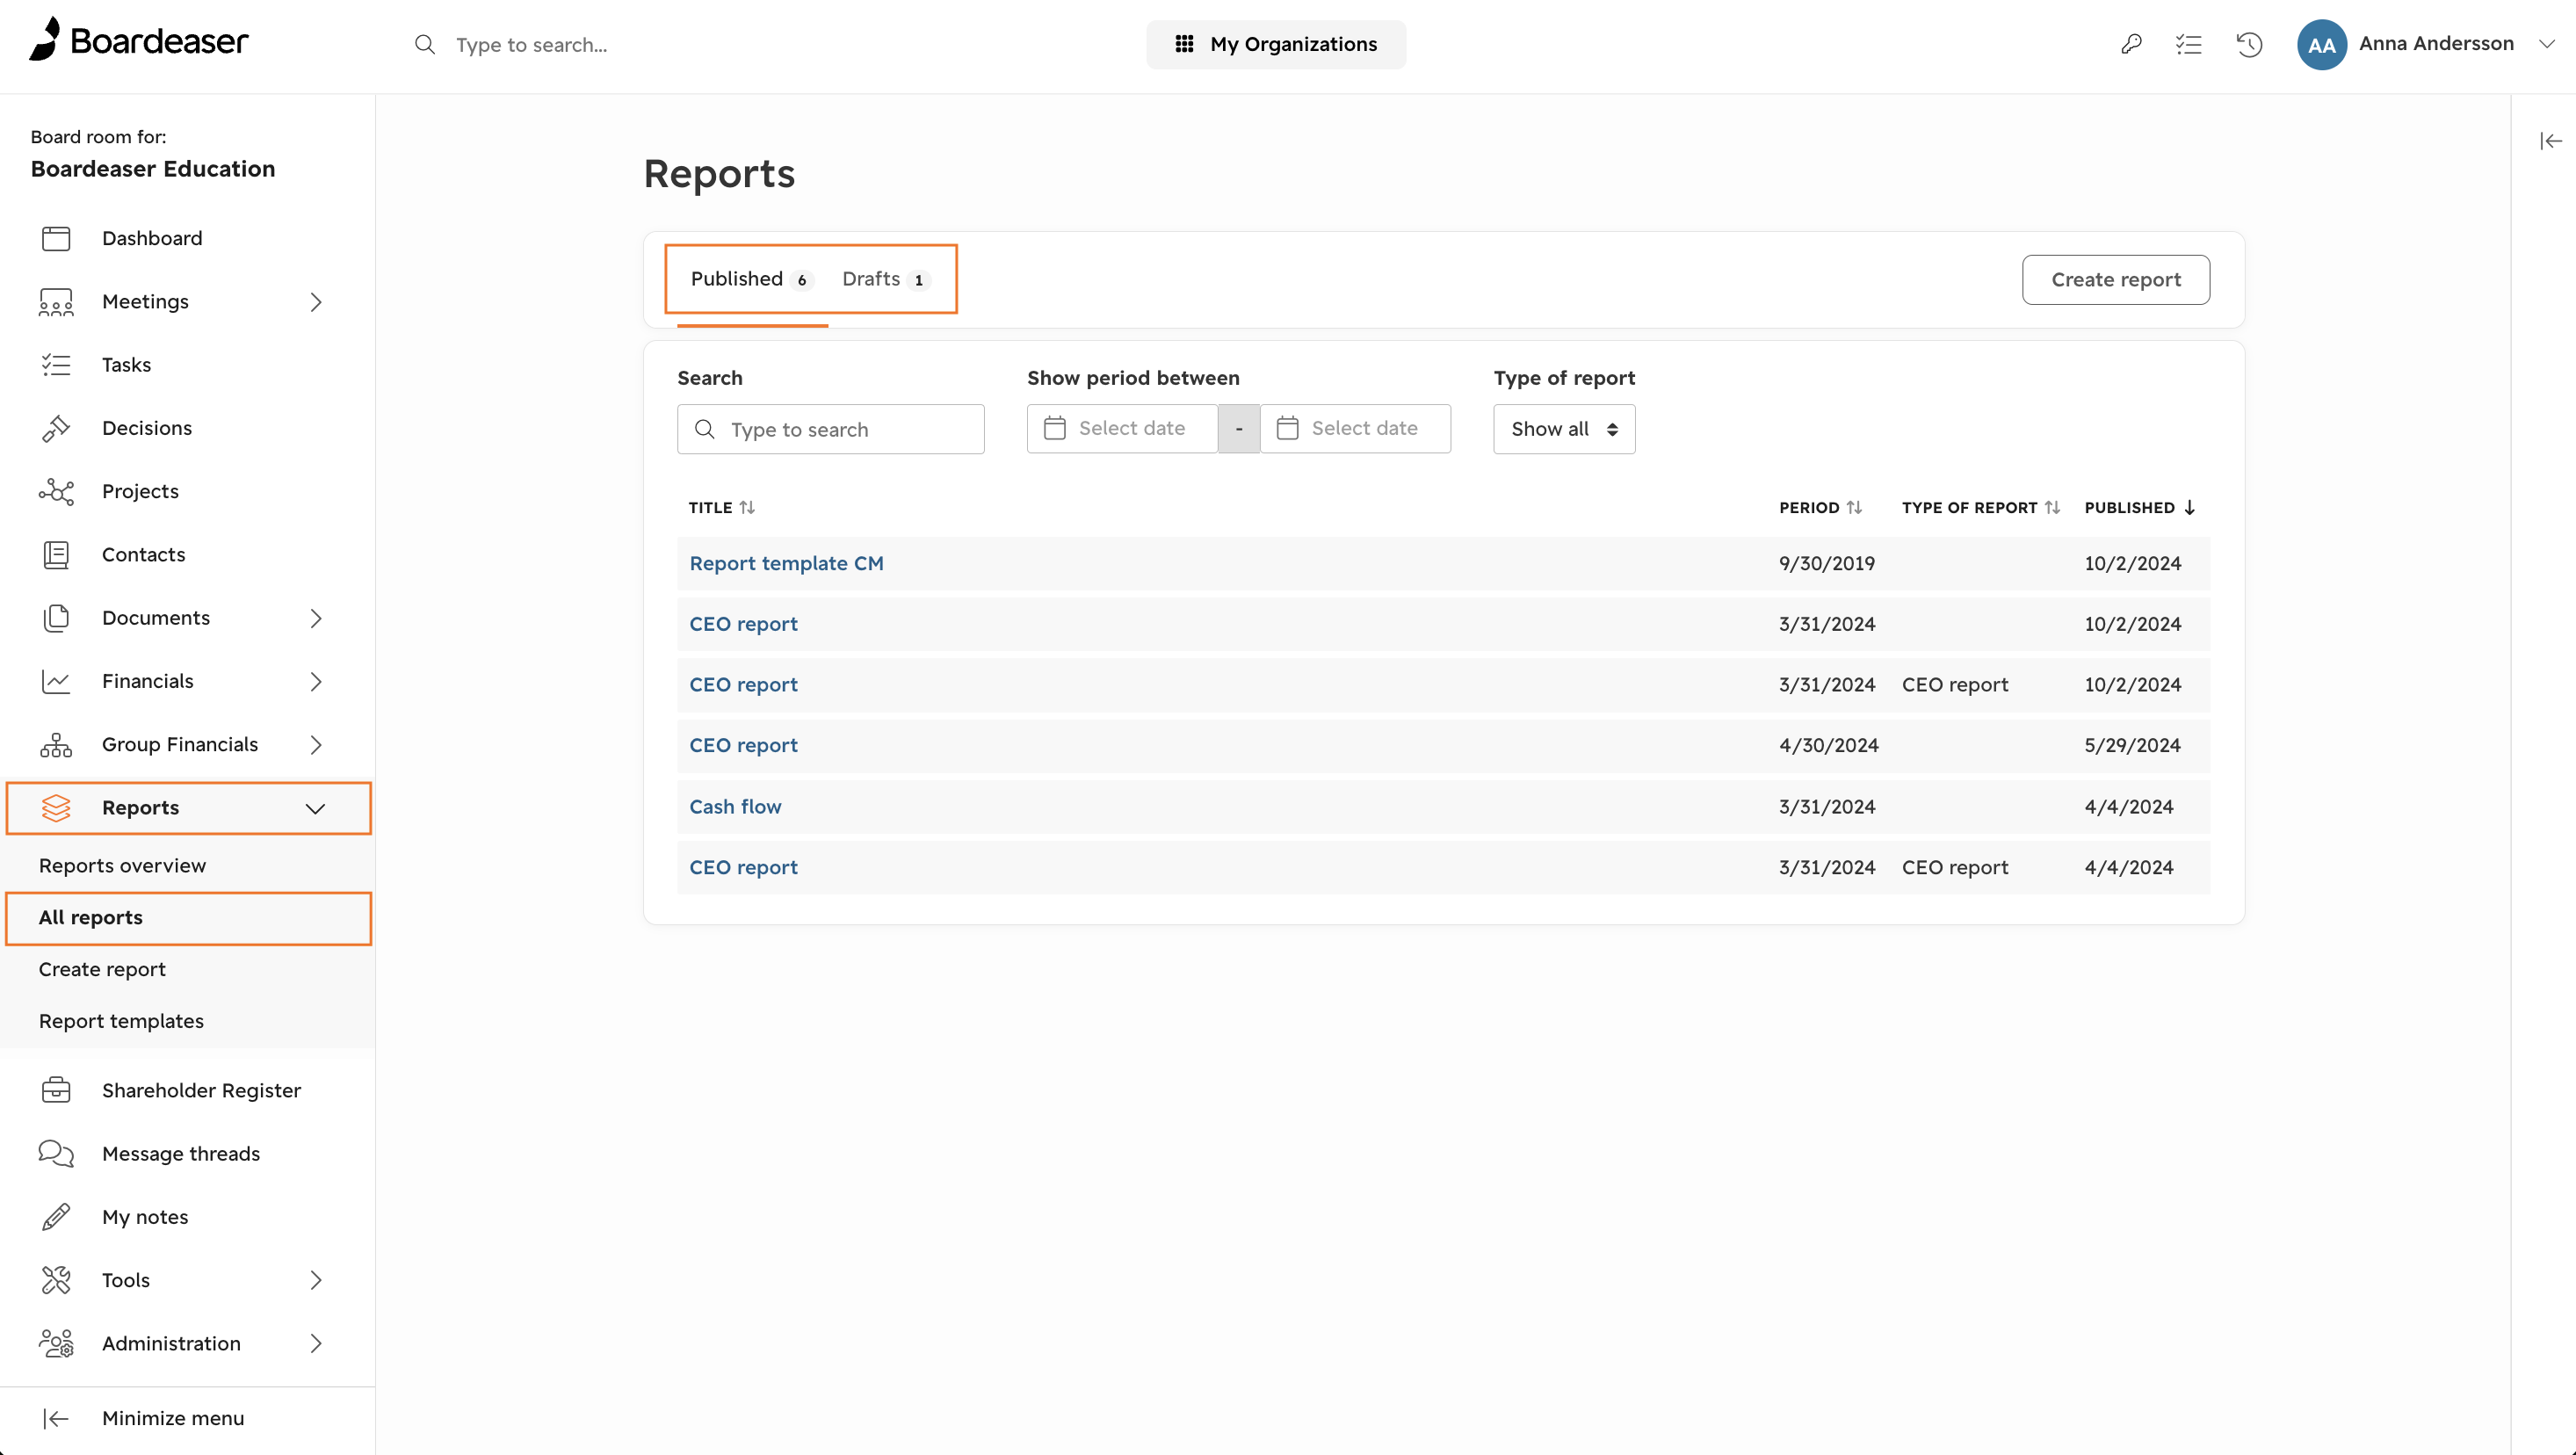This screenshot has width=2576, height=1455.
Task: Expand the Documents submenu chevron
Action: (316, 618)
